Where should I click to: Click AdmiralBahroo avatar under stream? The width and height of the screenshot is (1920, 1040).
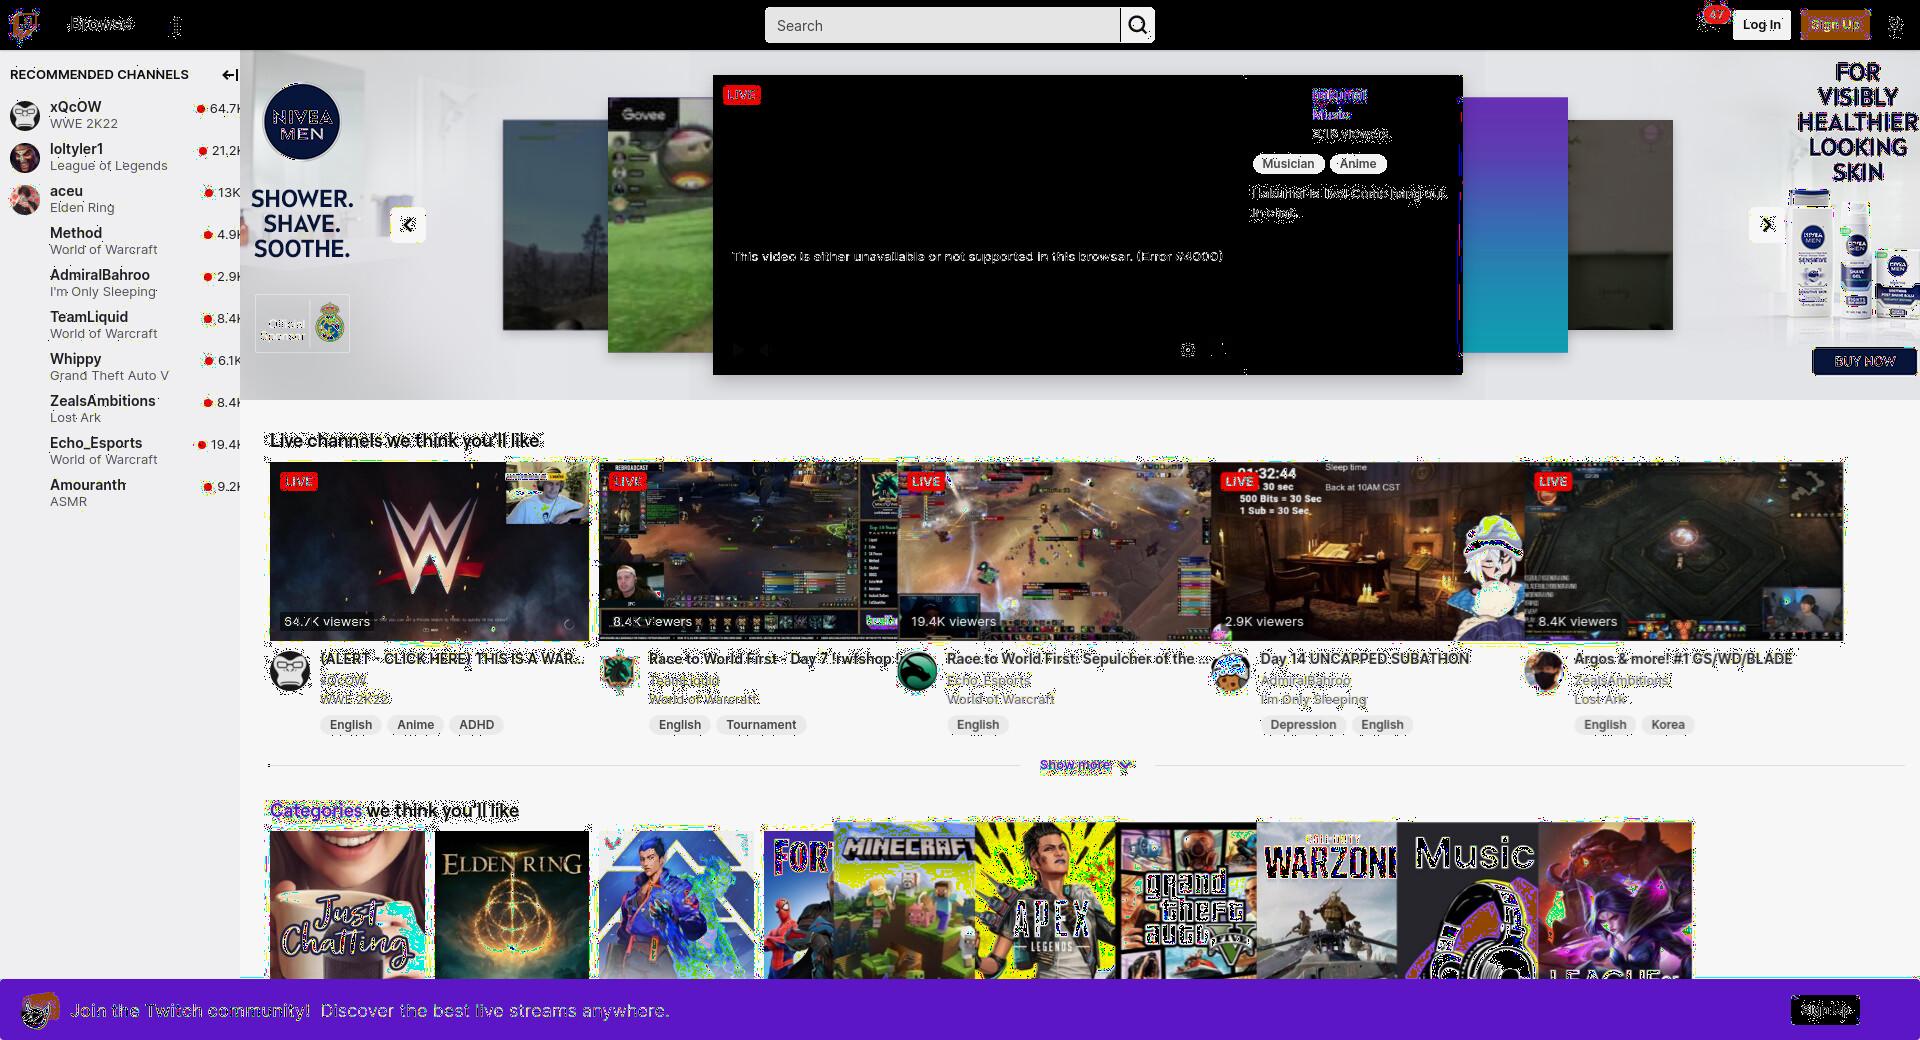pos(1231,671)
